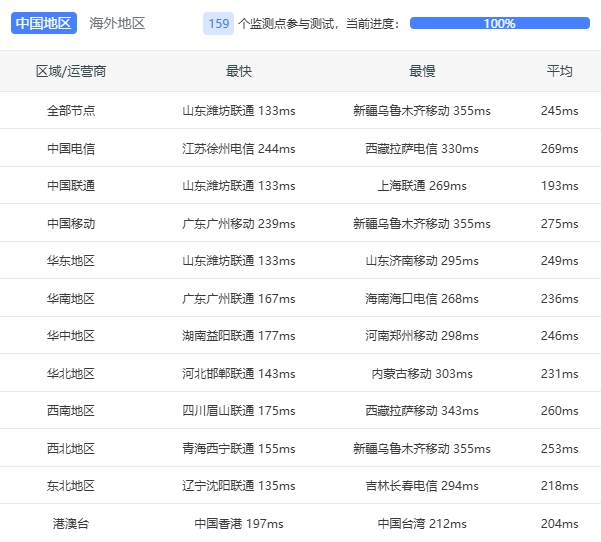Click 海南海口电信 268ms cell
Screen dimensions: 601x542
pos(422,299)
